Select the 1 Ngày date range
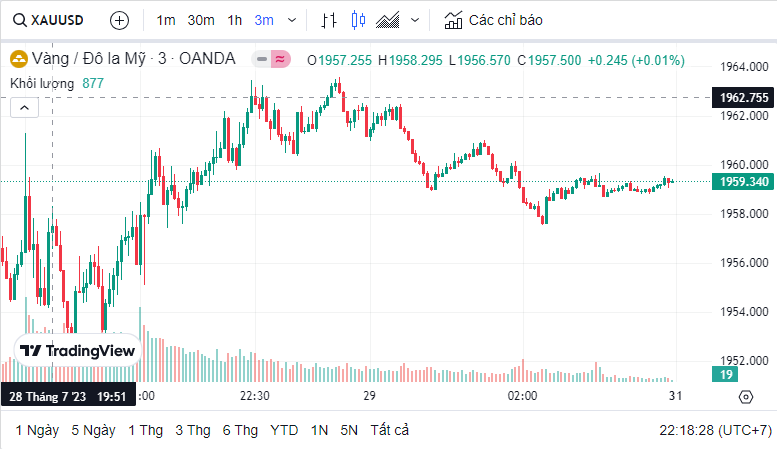This screenshot has height=449, width=777. [37, 430]
